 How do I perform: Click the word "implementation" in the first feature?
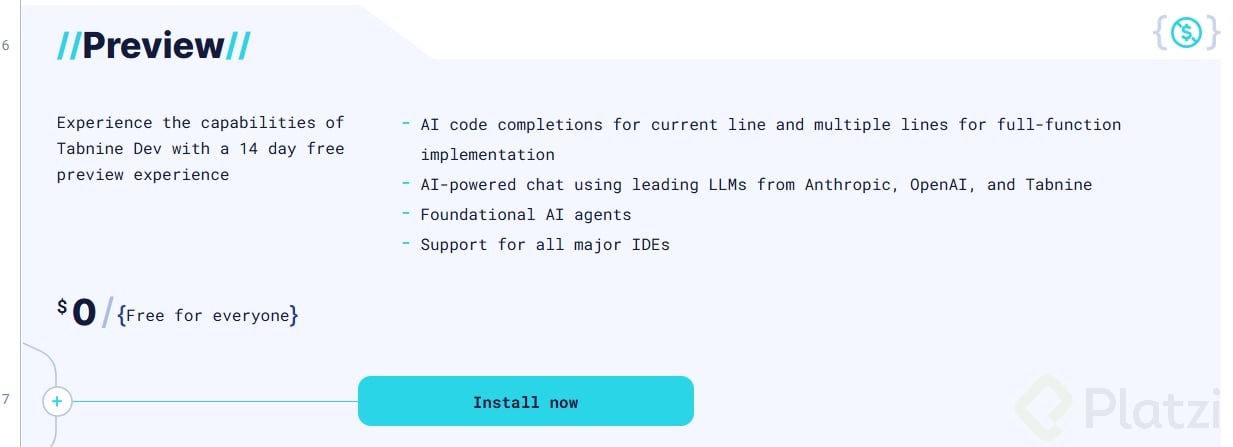click(487, 155)
